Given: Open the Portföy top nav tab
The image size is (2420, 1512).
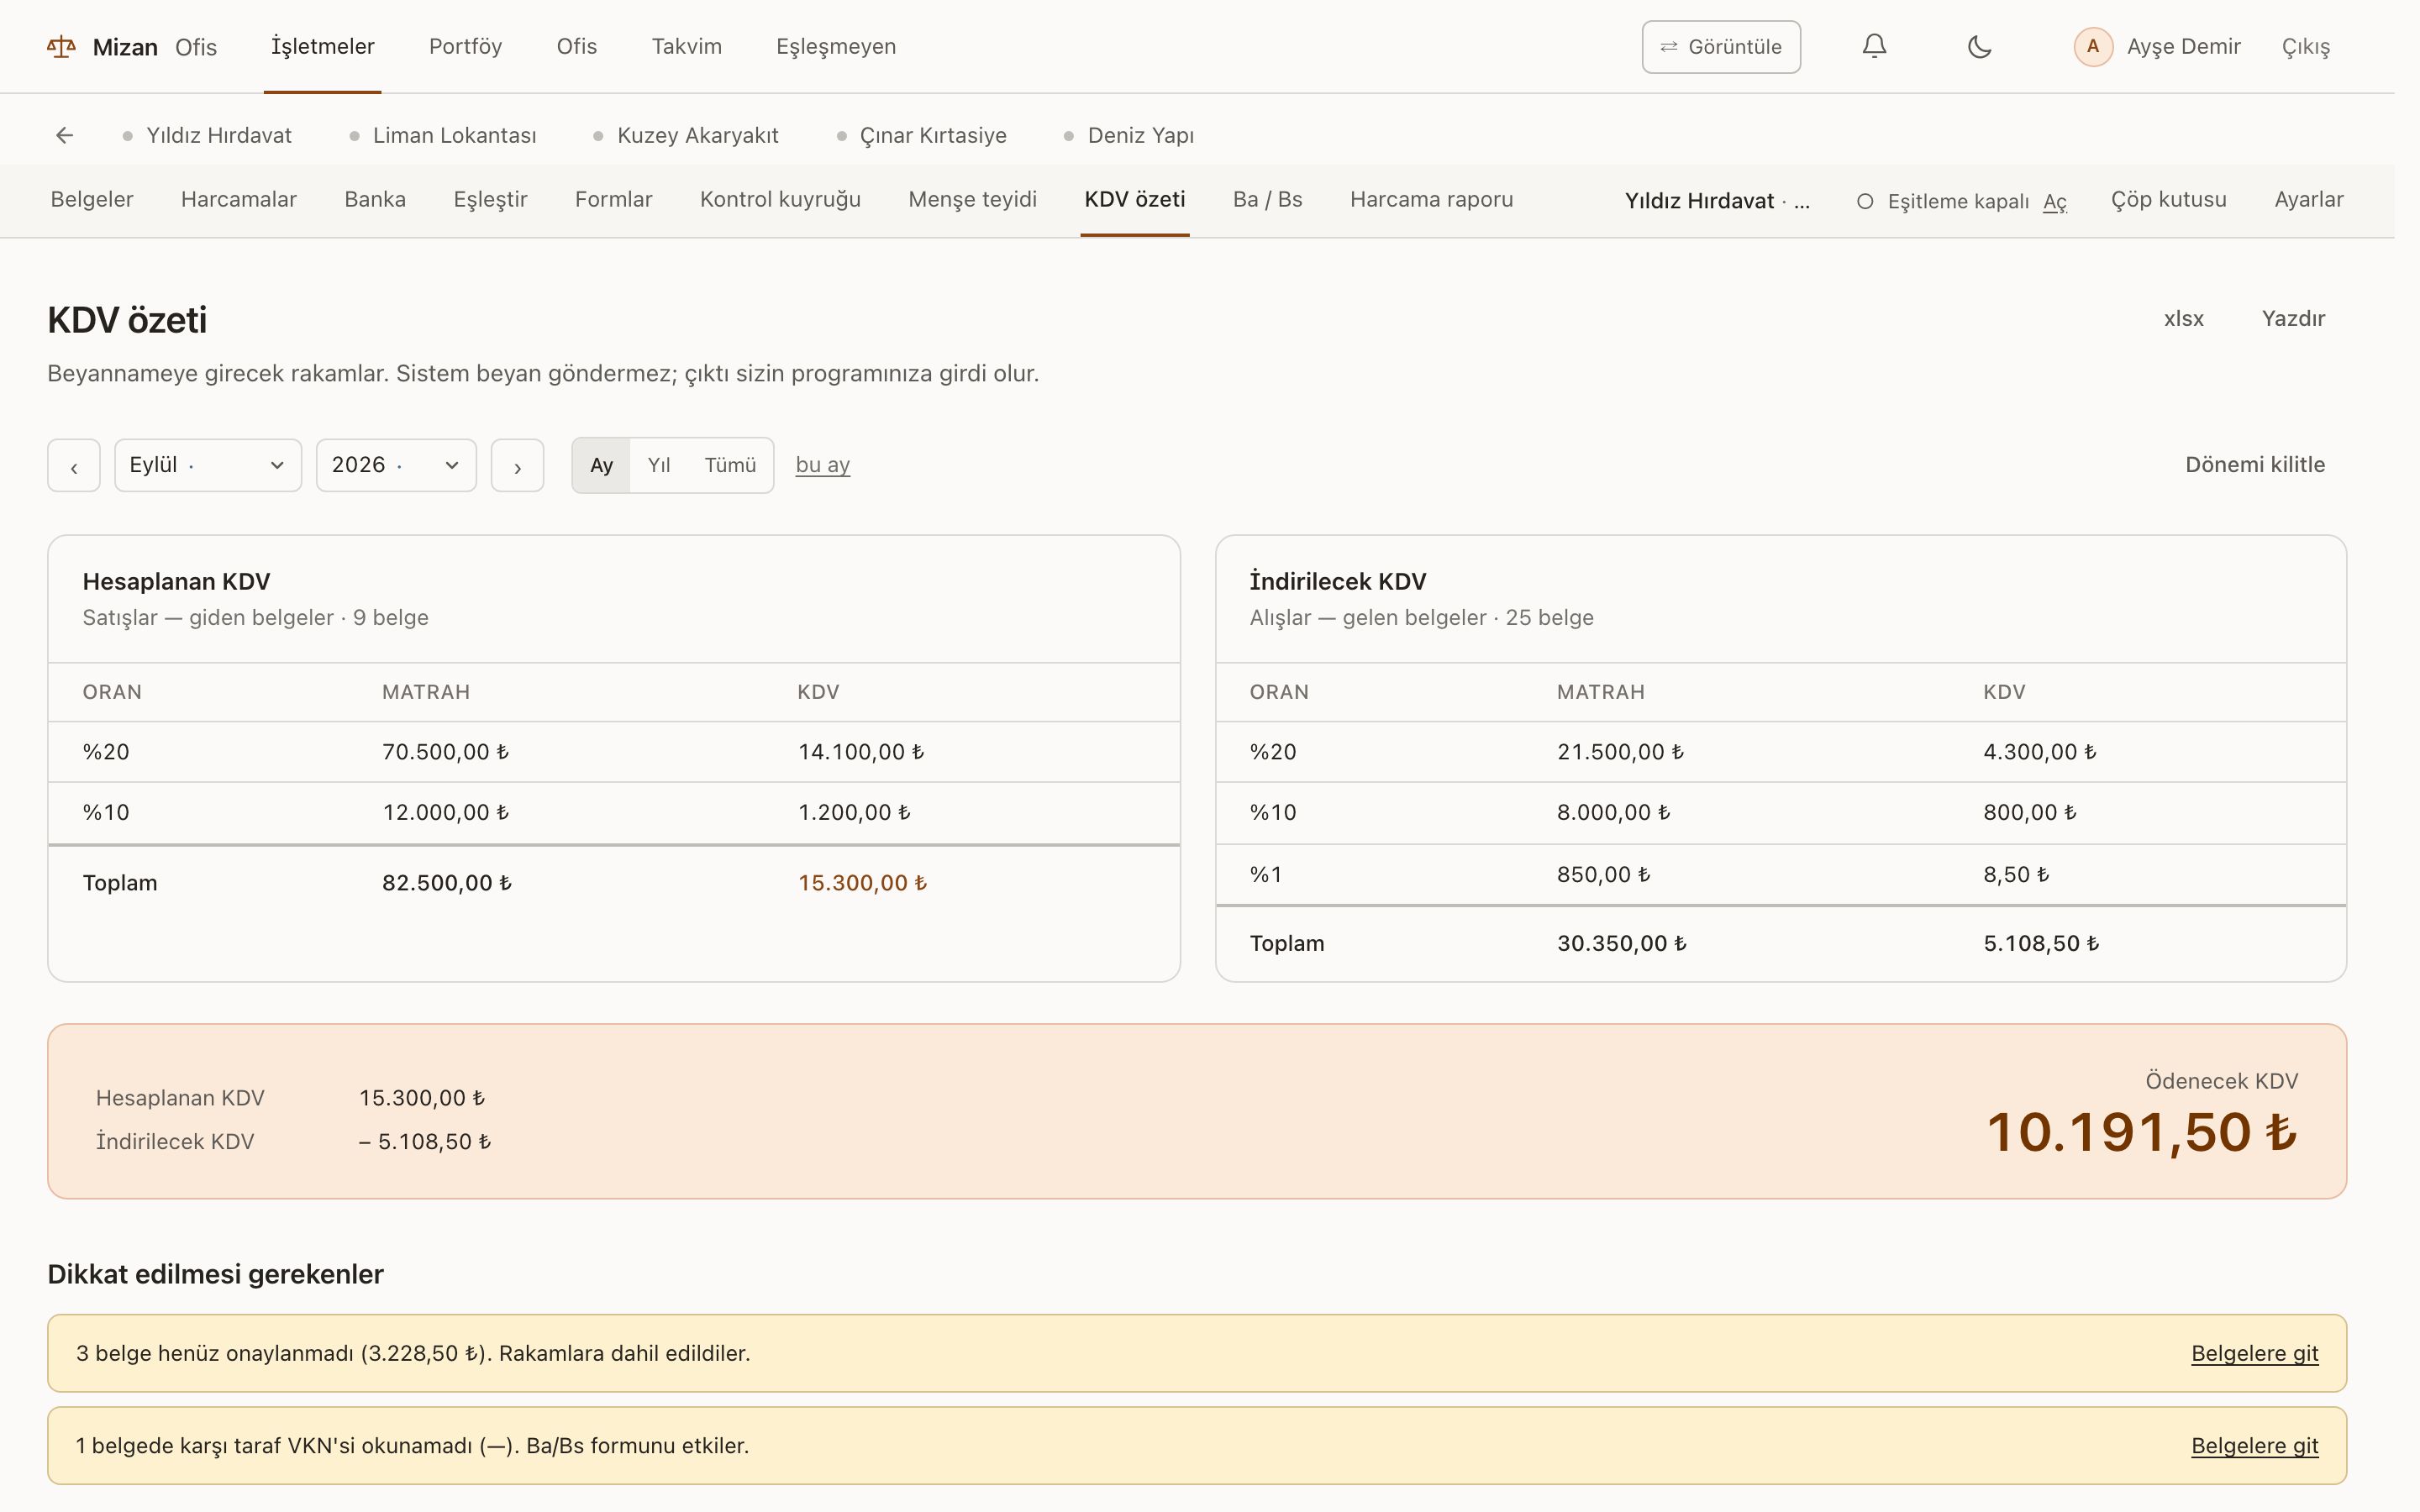Looking at the screenshot, I should click(465, 47).
